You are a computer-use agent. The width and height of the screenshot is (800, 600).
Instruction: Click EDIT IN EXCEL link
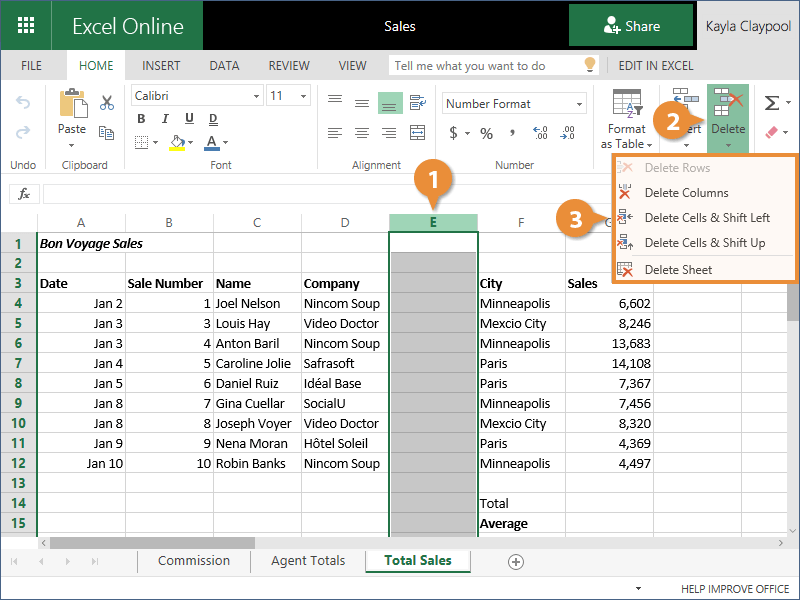(655, 66)
